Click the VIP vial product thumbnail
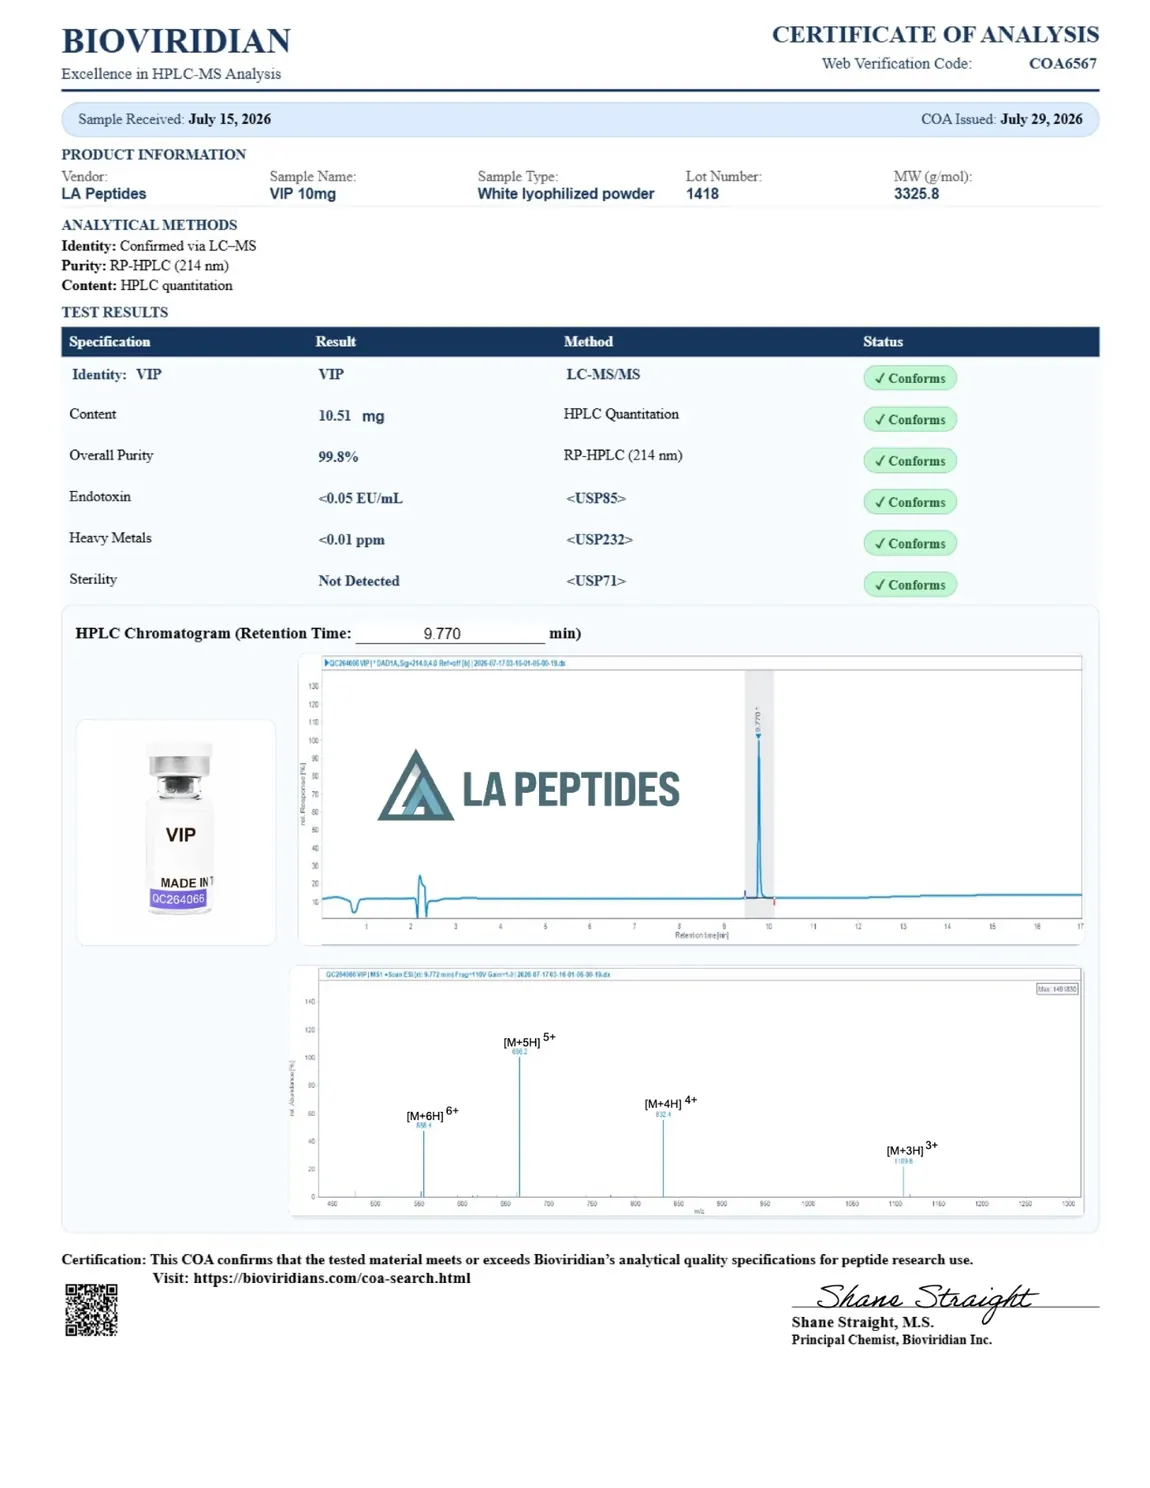This screenshot has width=1150, height=1488. (178, 830)
